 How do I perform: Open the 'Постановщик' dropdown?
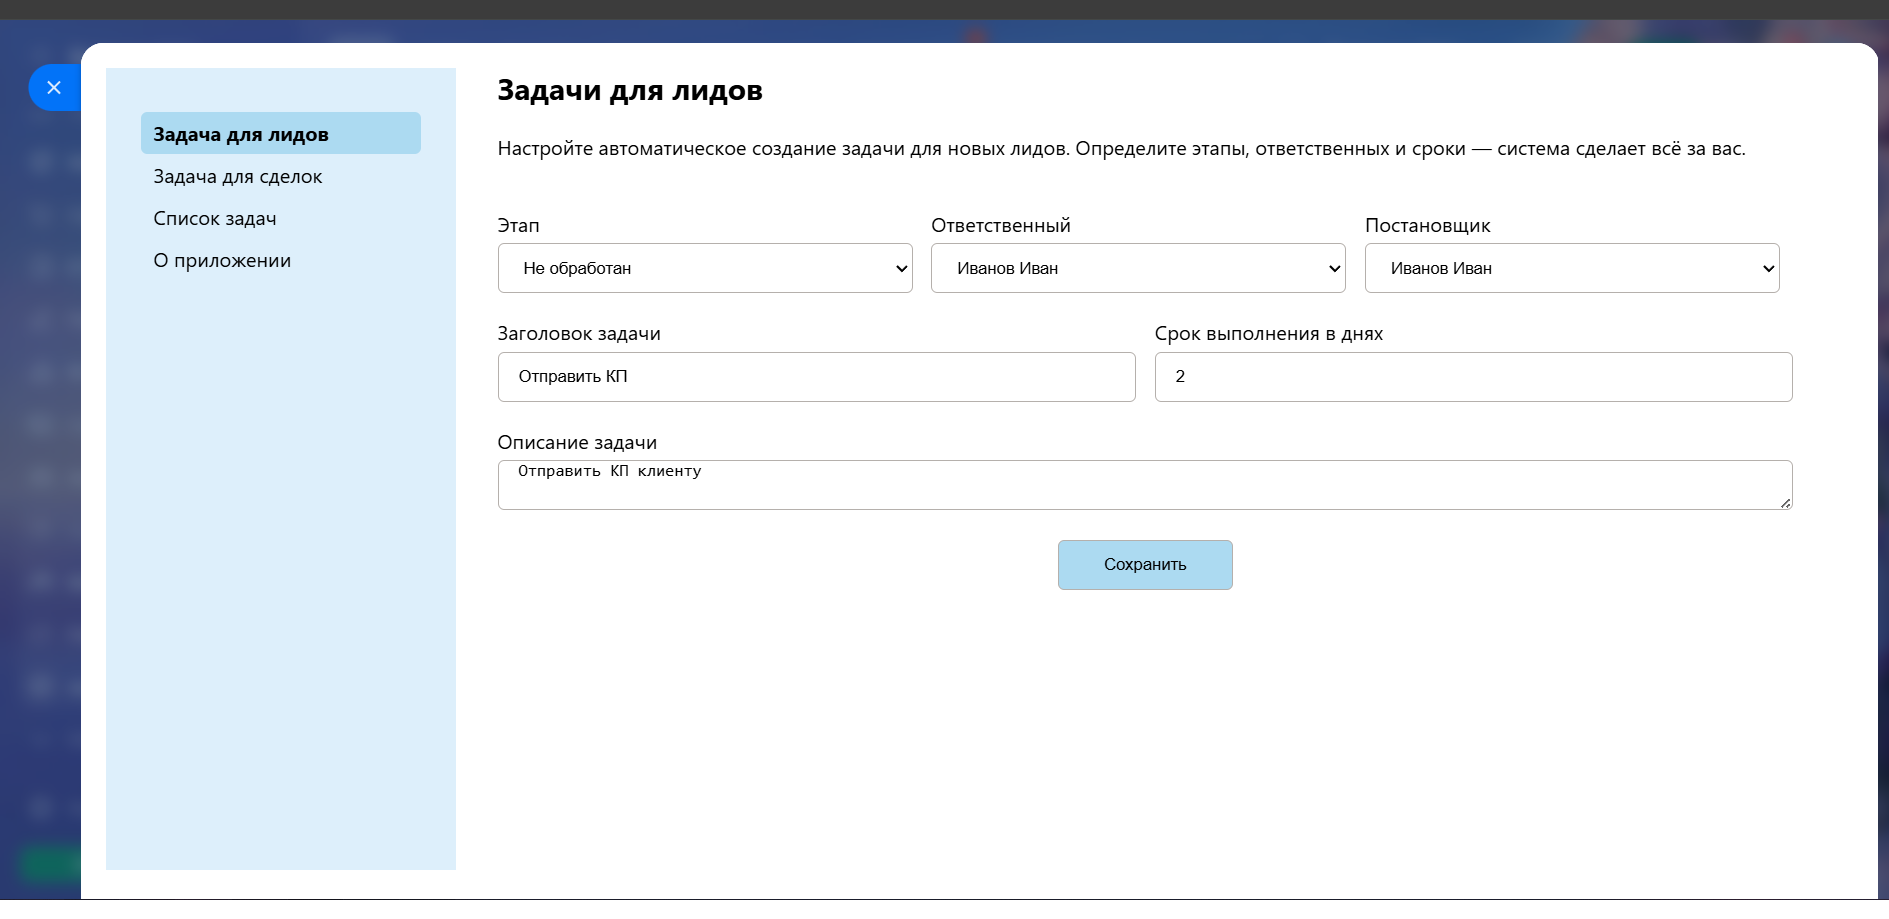(1571, 268)
